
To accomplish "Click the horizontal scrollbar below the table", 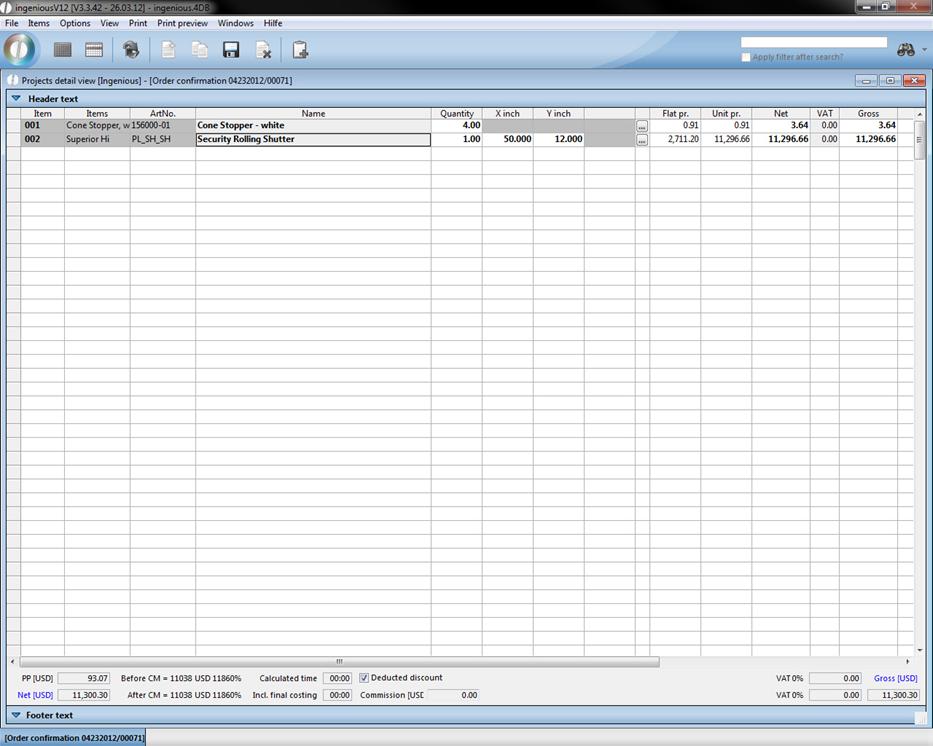I will point(340,661).
